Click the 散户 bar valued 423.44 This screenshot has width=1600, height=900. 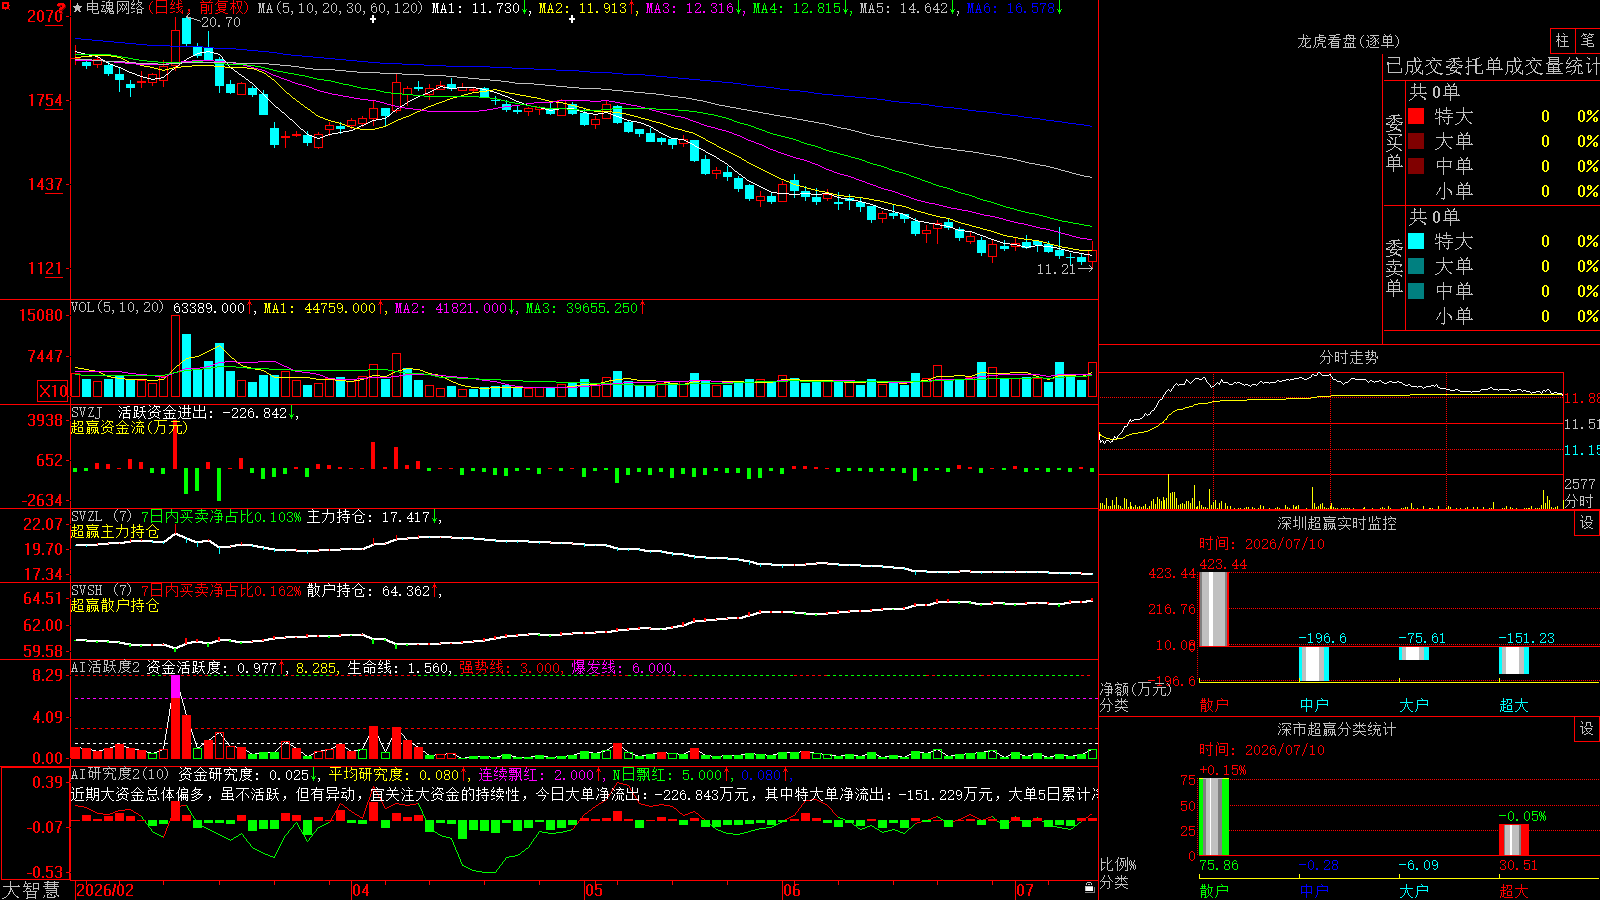tap(1214, 609)
